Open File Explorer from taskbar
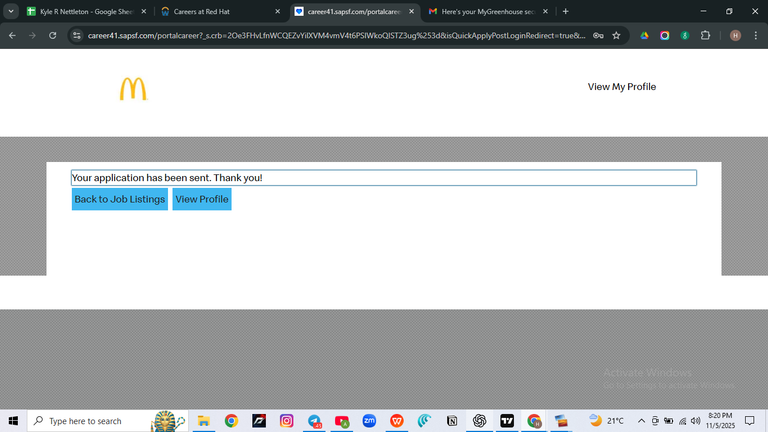768x432 pixels. pyautogui.click(x=203, y=421)
